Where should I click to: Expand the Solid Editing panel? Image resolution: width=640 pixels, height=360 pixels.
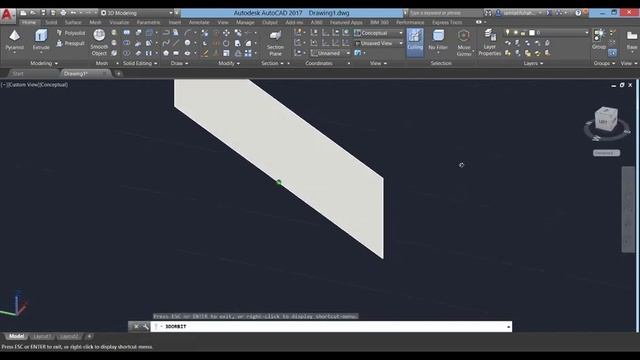[x=140, y=63]
